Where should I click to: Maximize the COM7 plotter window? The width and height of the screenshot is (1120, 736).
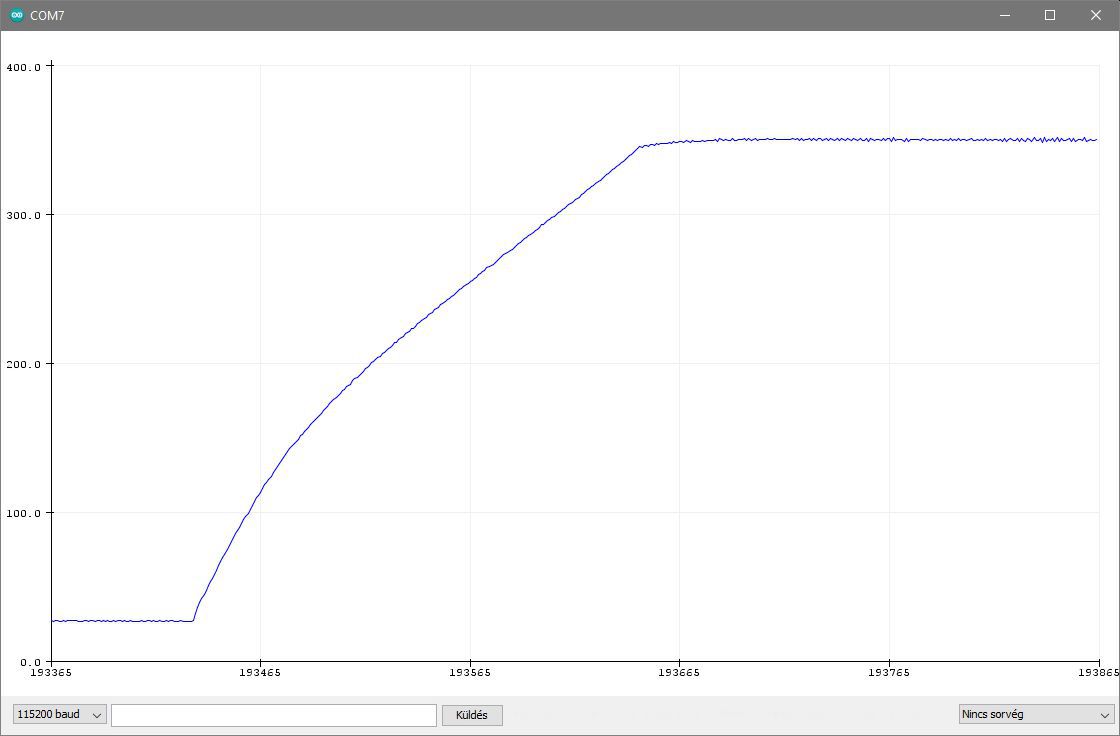[x=1050, y=15]
